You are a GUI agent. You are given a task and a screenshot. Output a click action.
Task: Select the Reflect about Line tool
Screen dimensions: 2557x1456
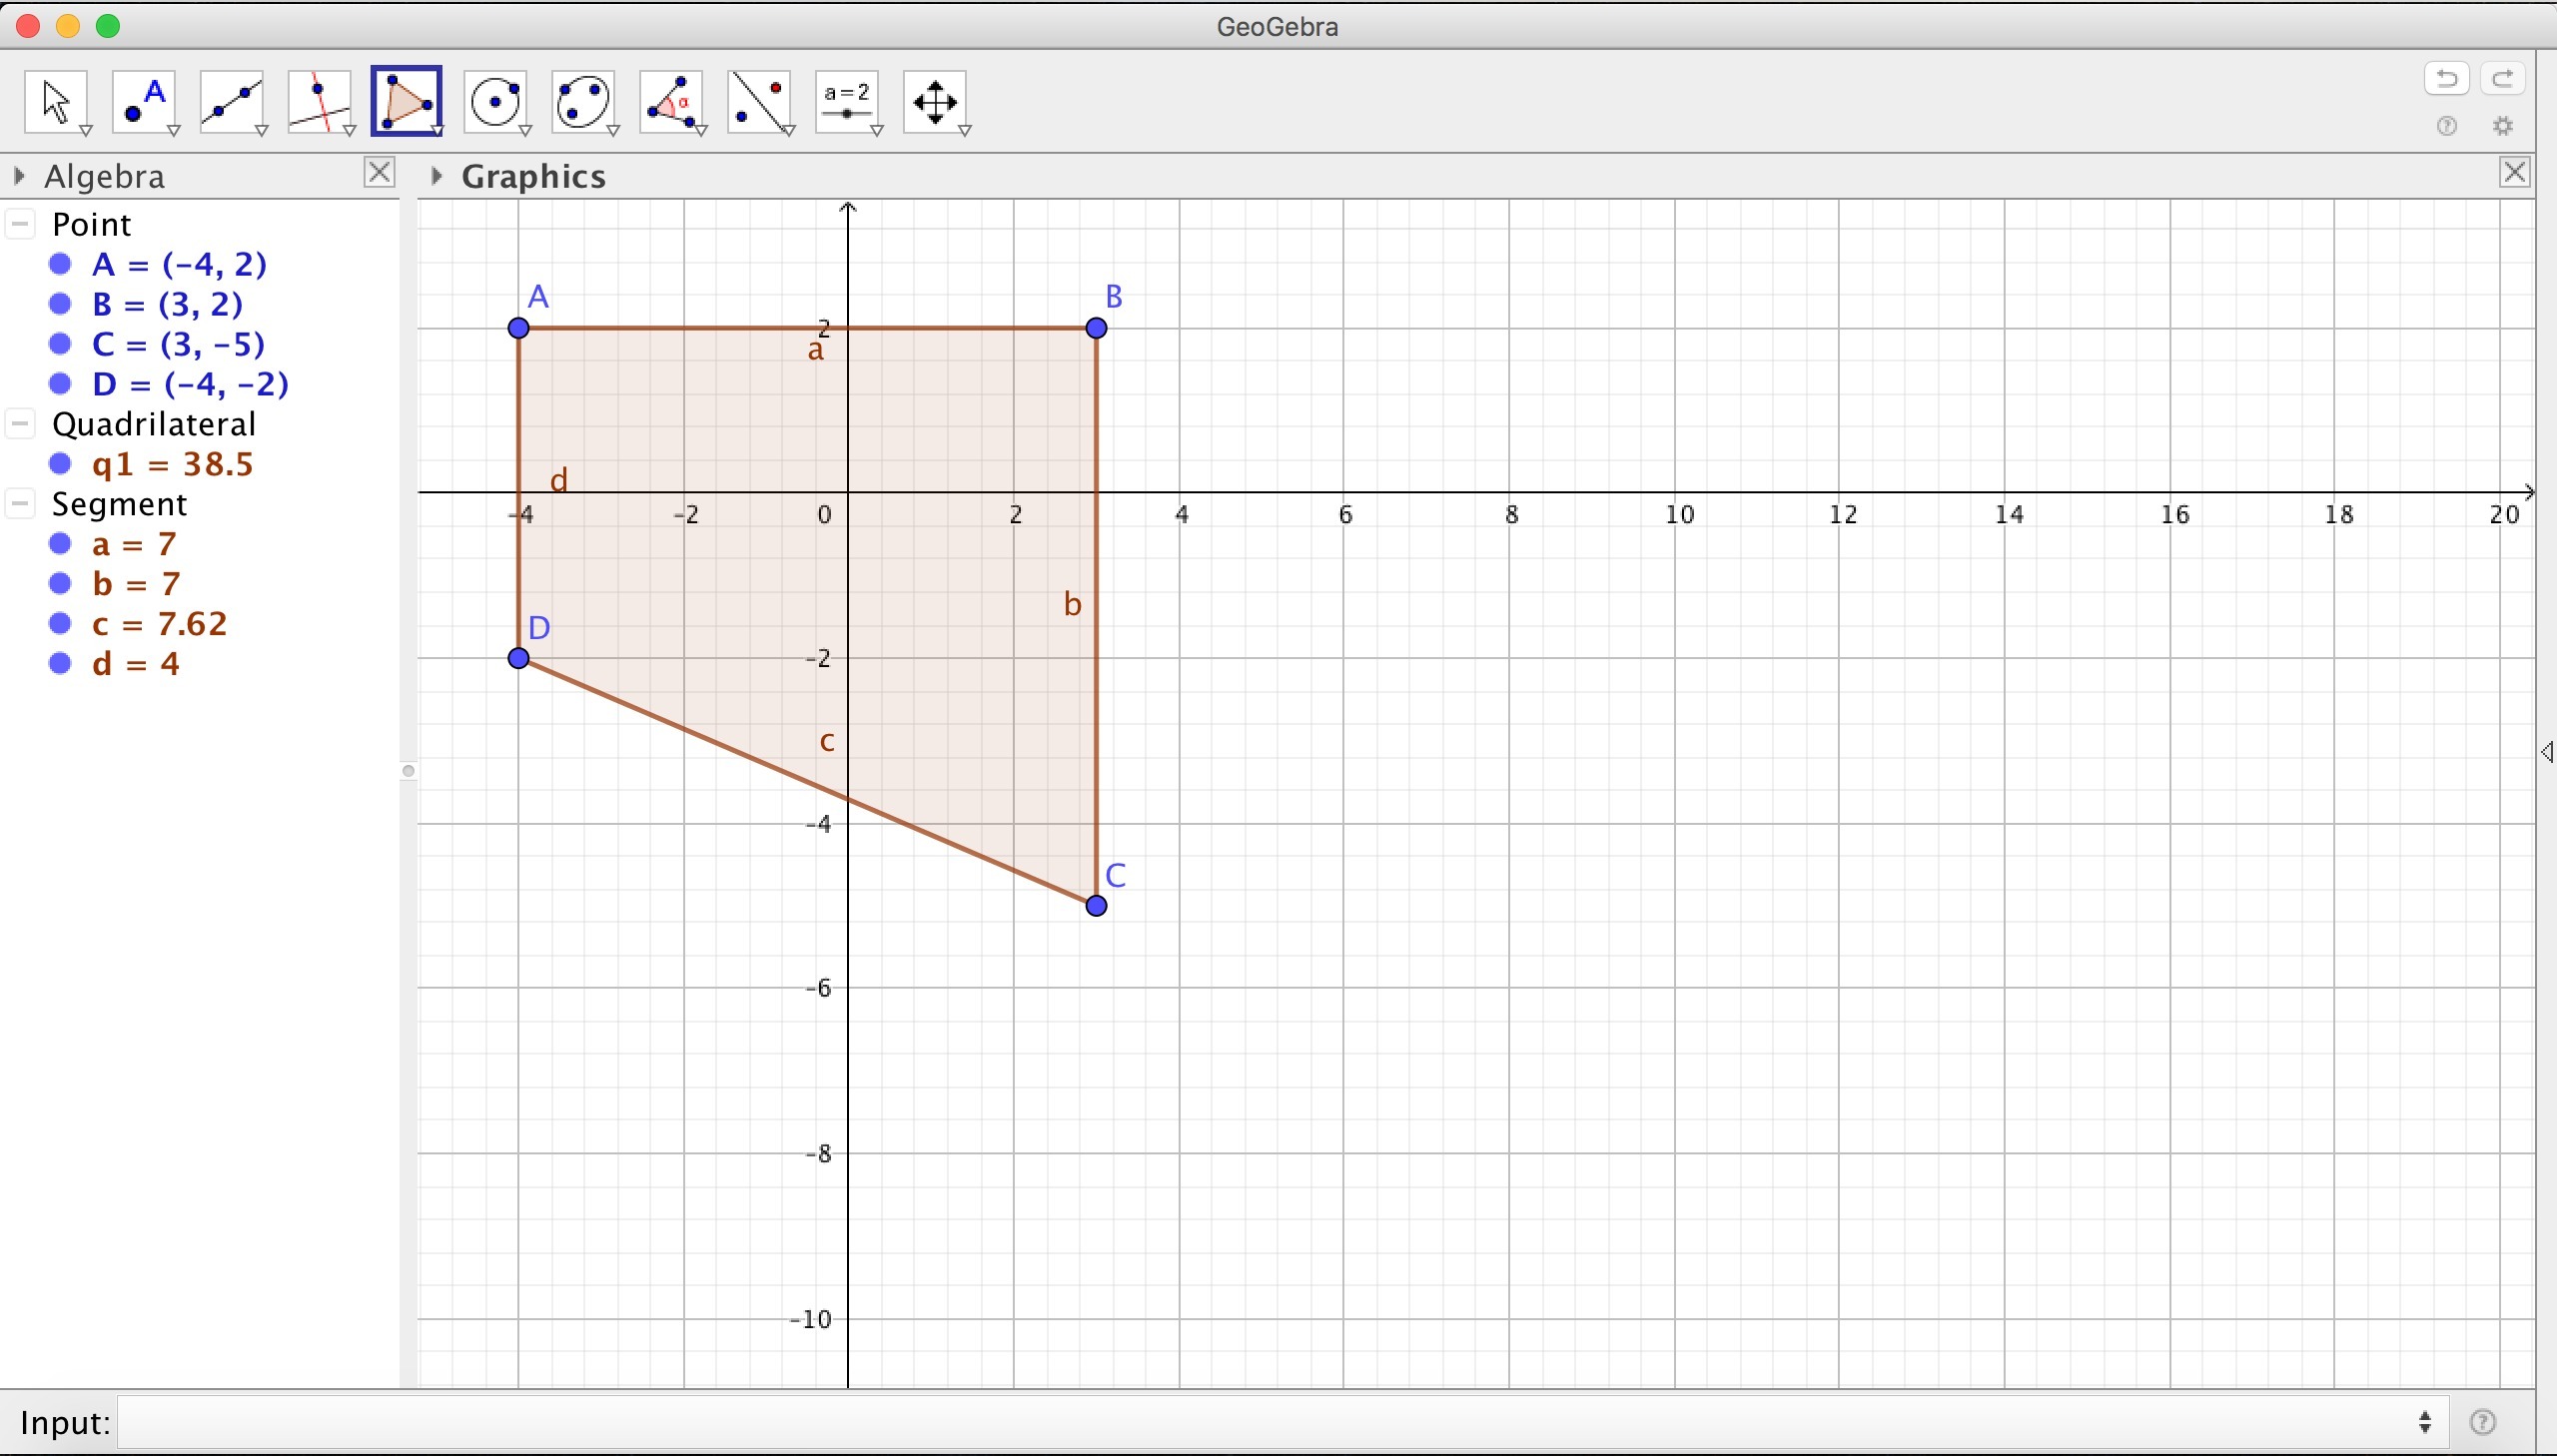coord(760,101)
